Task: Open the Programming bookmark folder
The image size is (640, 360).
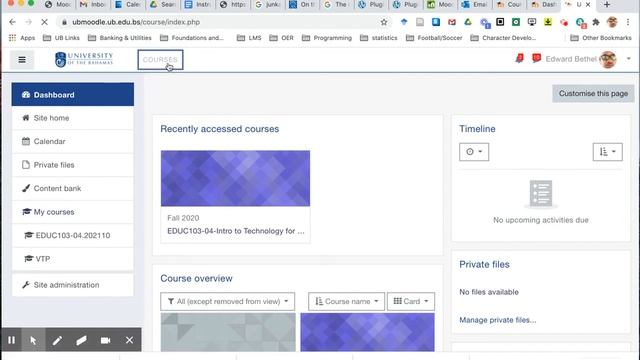Action: (327, 38)
